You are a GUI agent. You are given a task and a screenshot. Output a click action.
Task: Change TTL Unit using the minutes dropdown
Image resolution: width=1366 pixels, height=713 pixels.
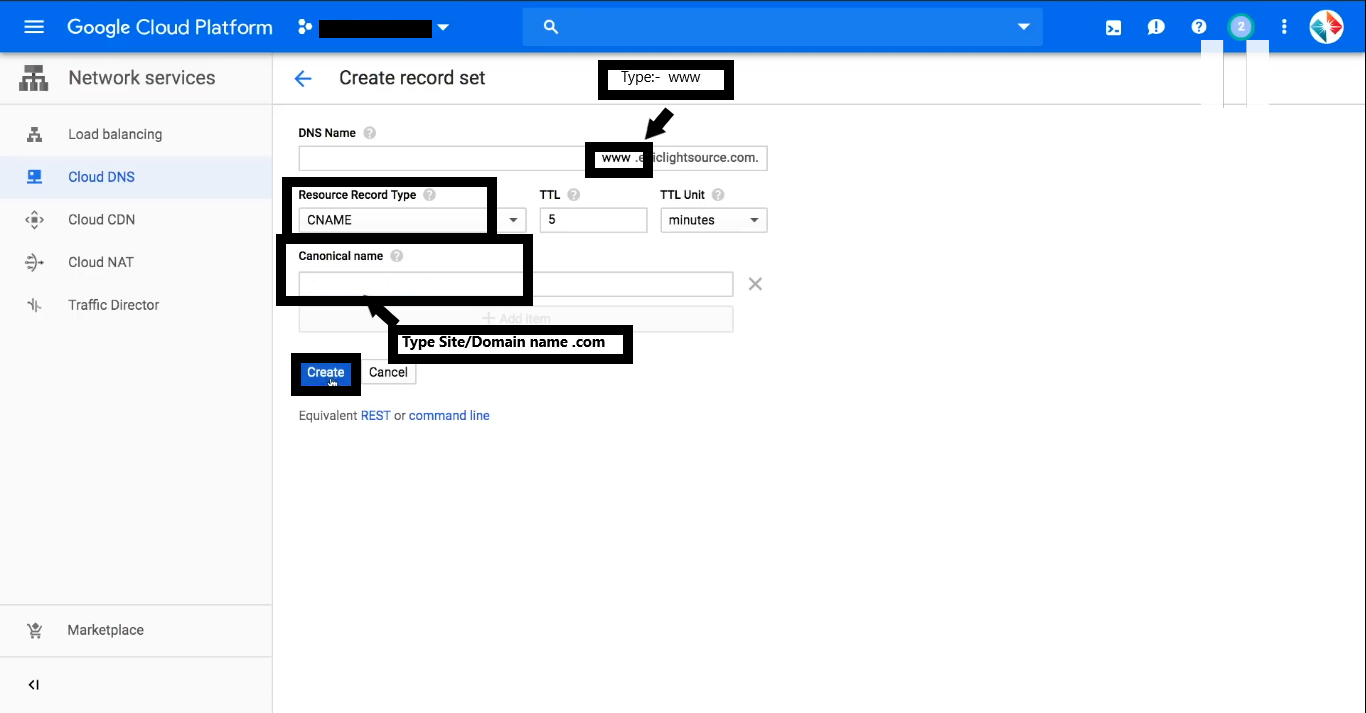tap(713, 219)
